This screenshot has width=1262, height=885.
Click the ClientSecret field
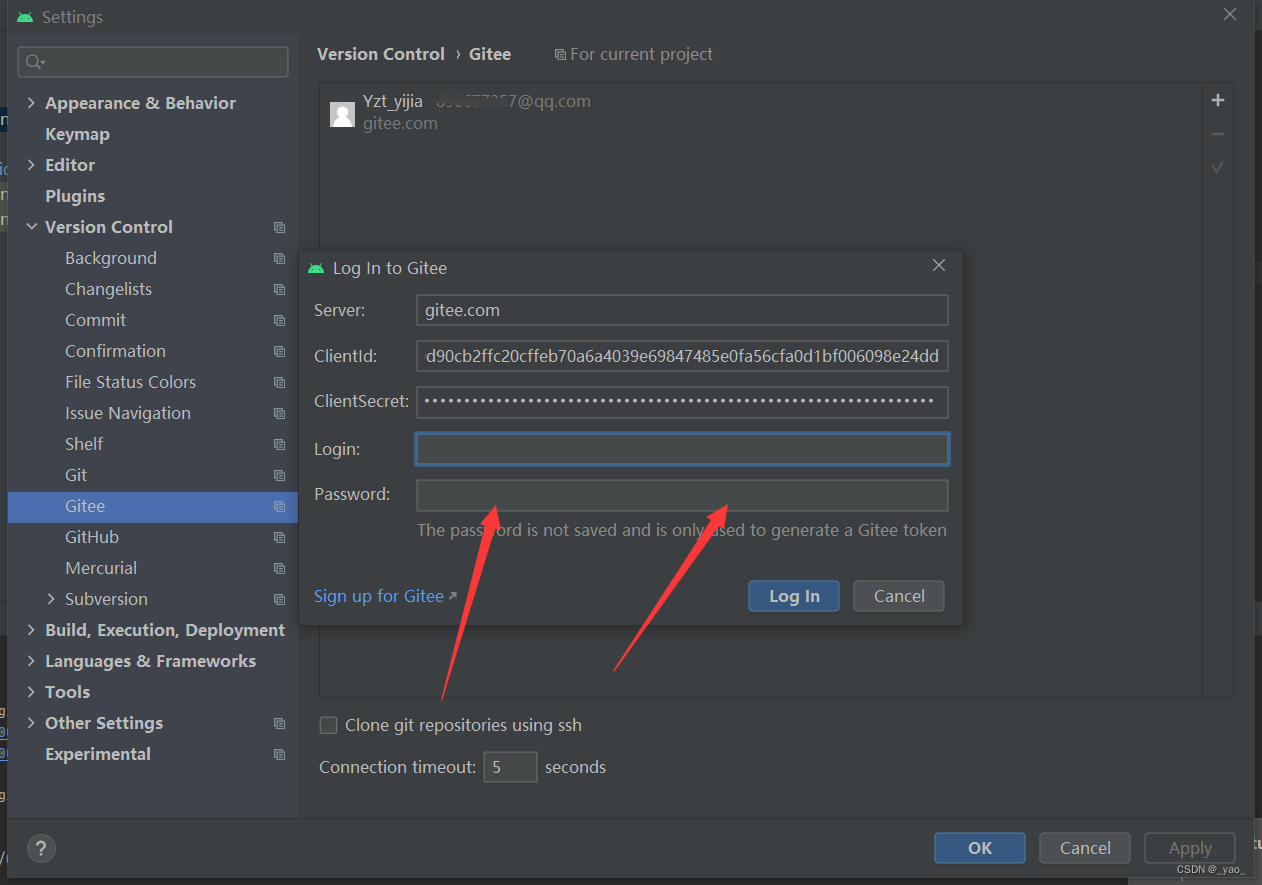[x=682, y=402]
